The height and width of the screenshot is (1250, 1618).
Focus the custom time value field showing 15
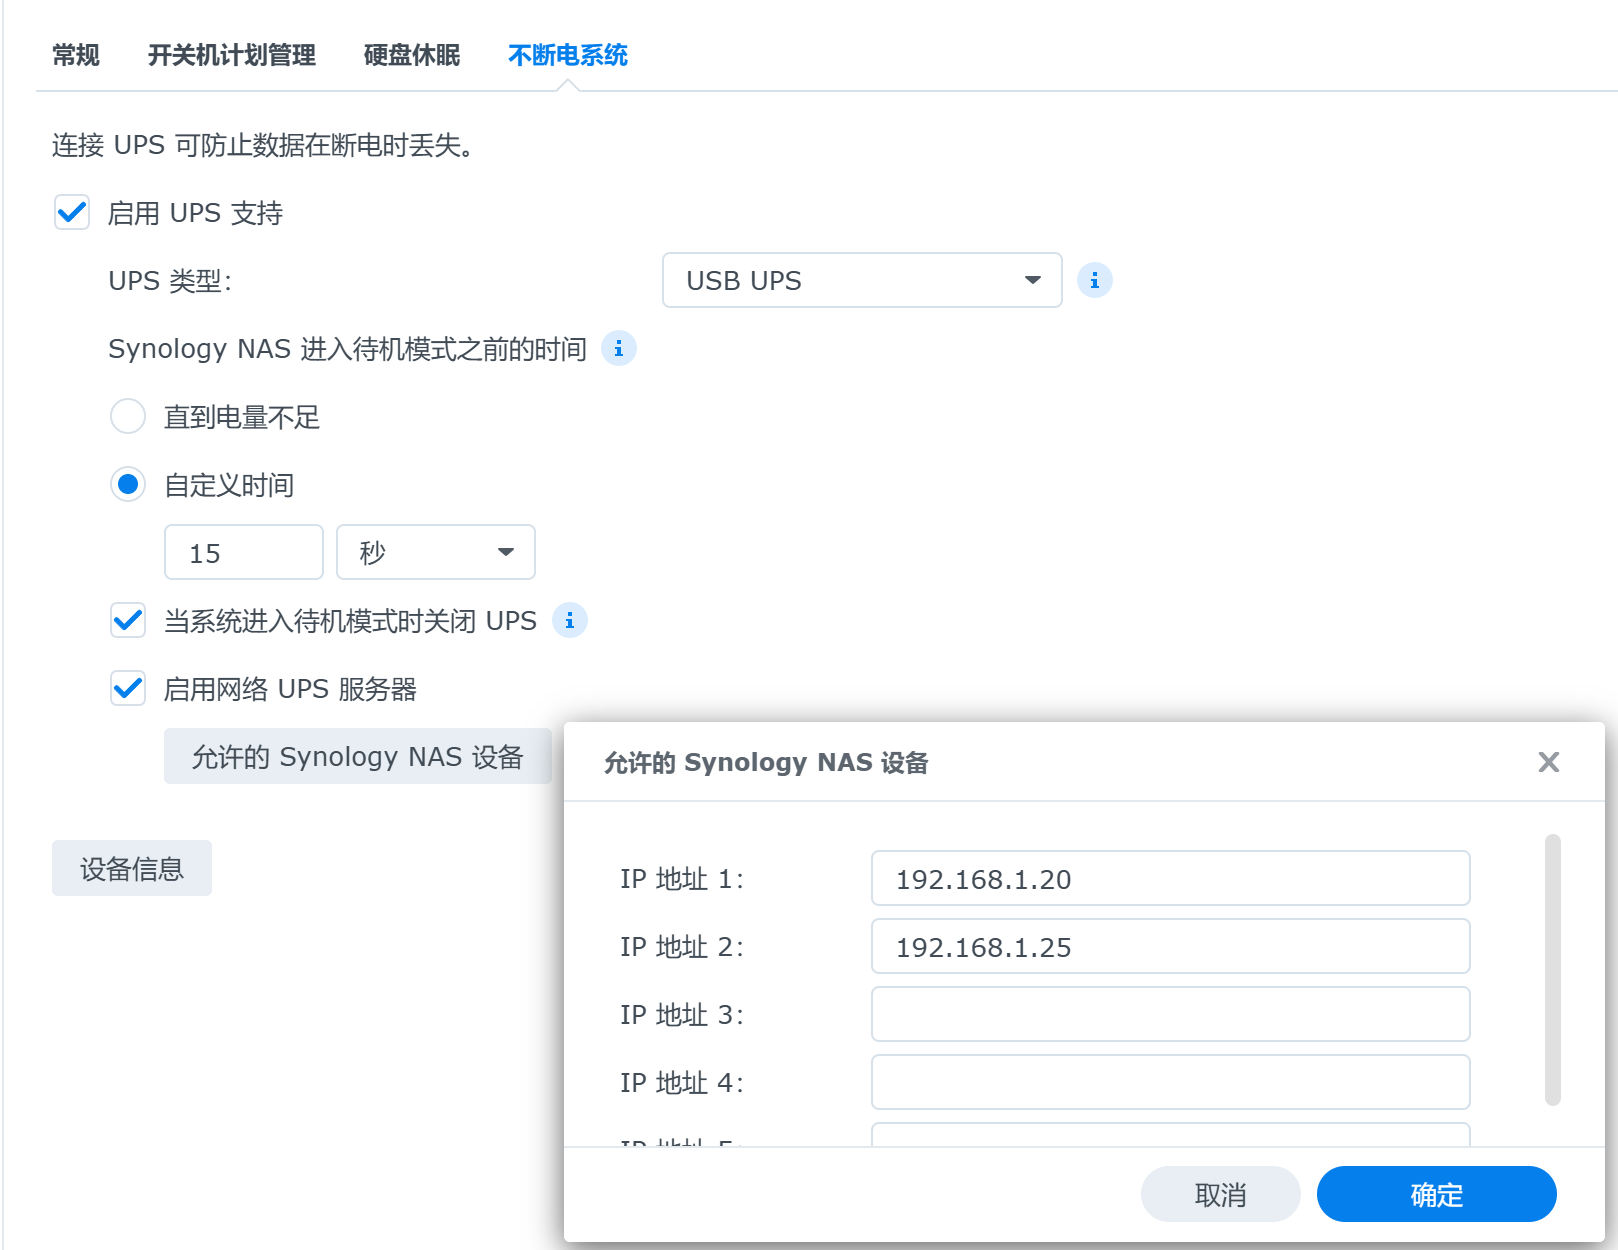(244, 552)
